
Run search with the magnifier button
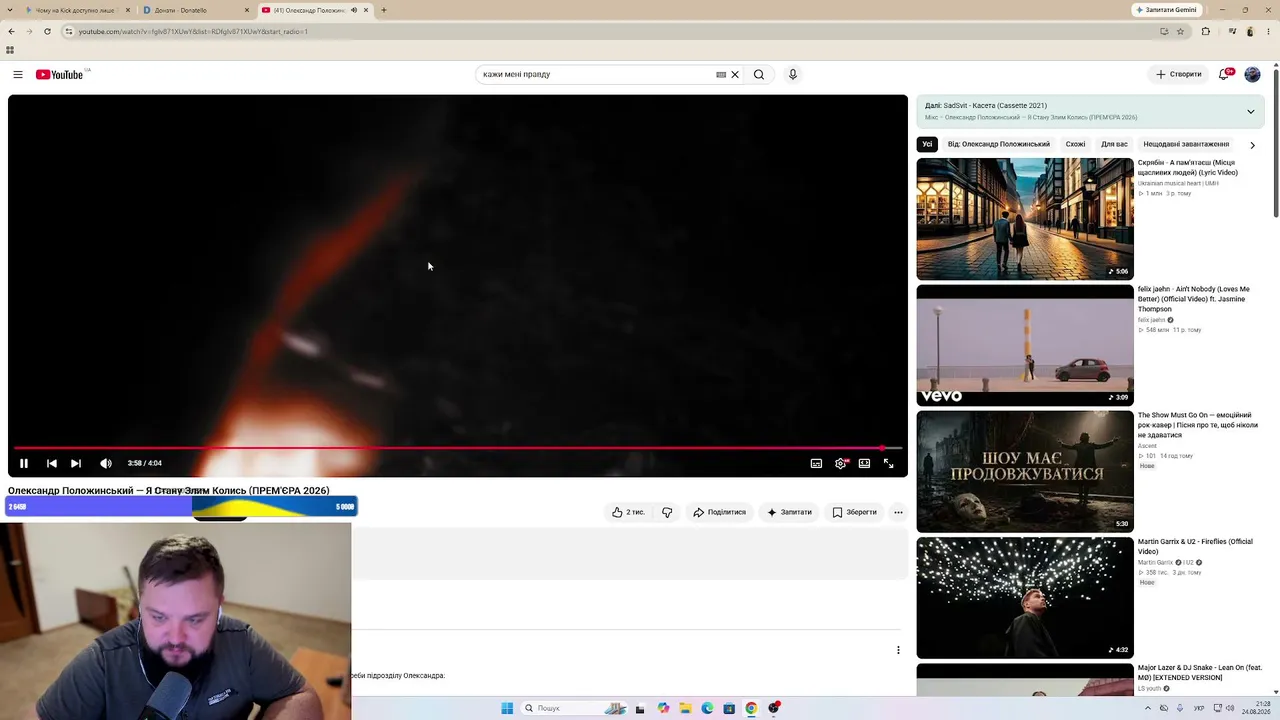tap(759, 74)
